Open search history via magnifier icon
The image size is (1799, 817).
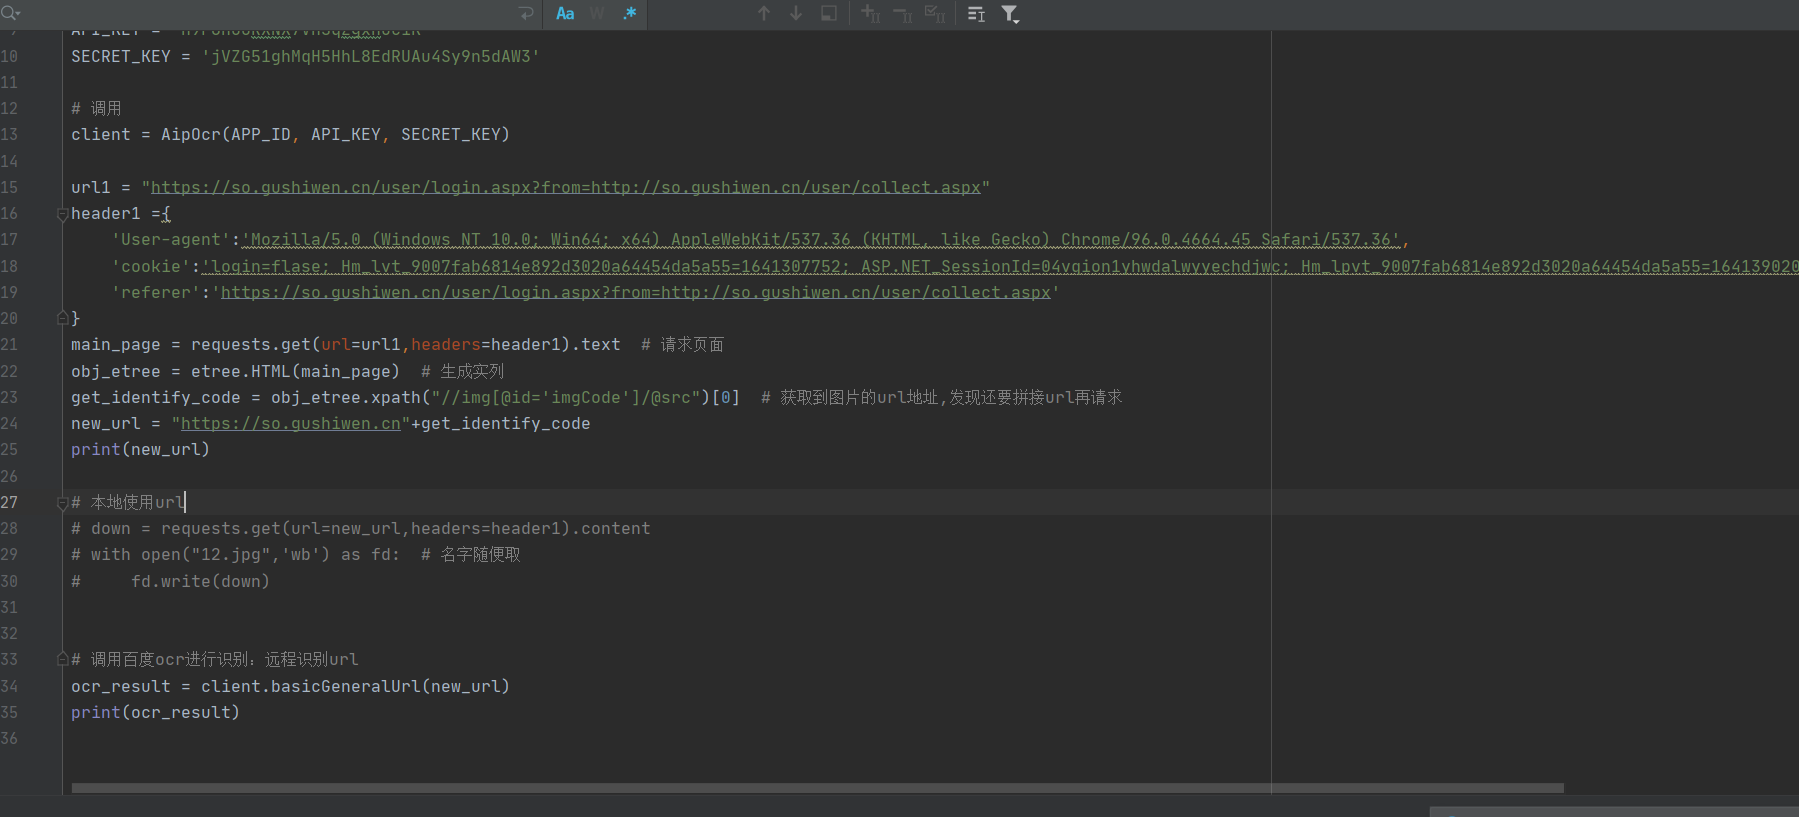point(10,13)
